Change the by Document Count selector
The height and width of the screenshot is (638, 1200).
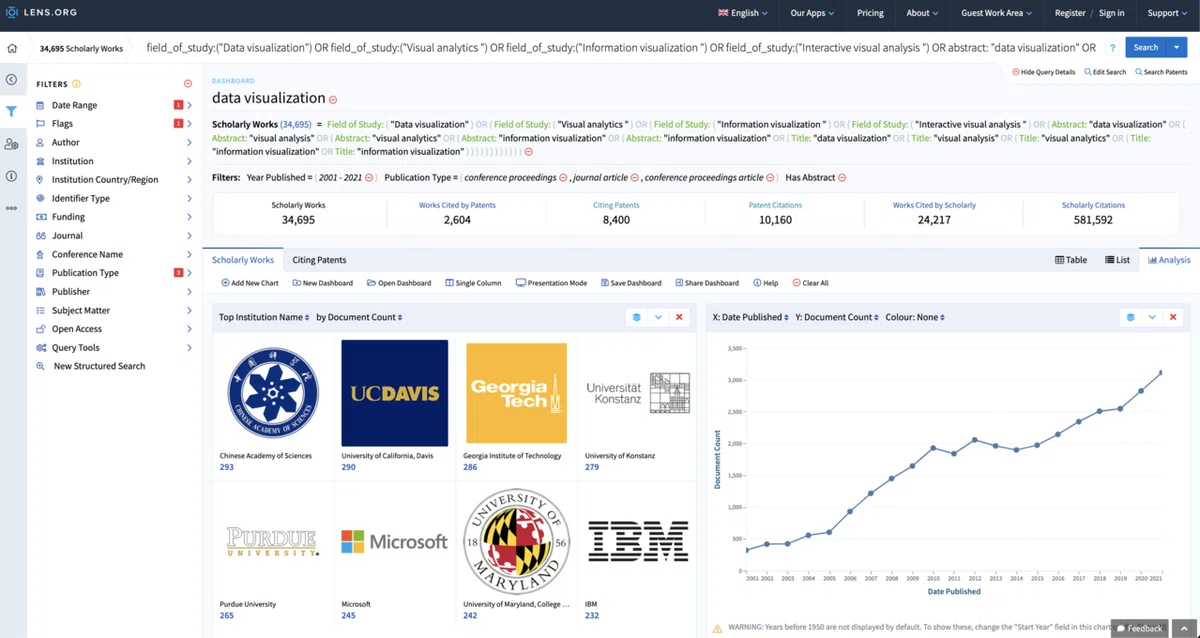coord(359,317)
